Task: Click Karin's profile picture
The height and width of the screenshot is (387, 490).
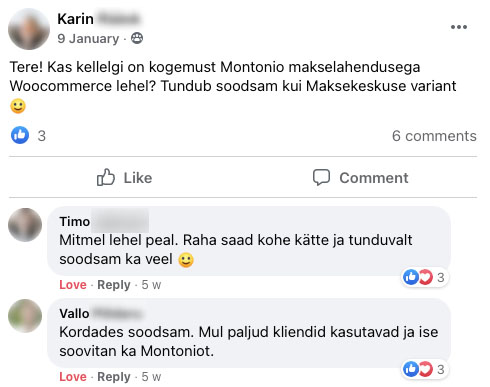Action: 29,29
